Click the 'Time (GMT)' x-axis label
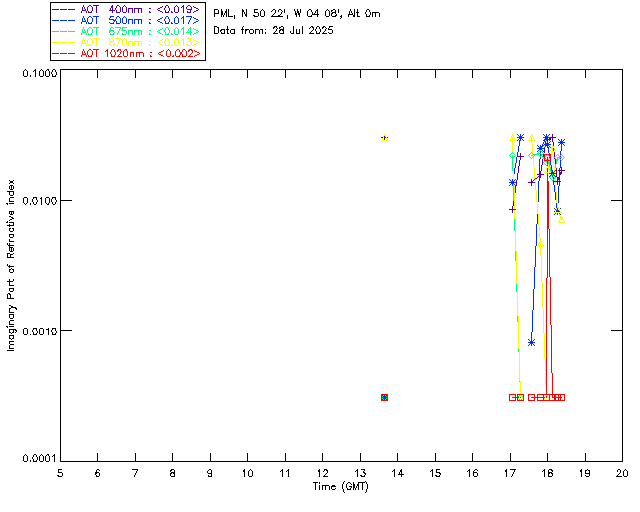Viewport: 640px width, 512px height. pyautogui.click(x=341, y=485)
